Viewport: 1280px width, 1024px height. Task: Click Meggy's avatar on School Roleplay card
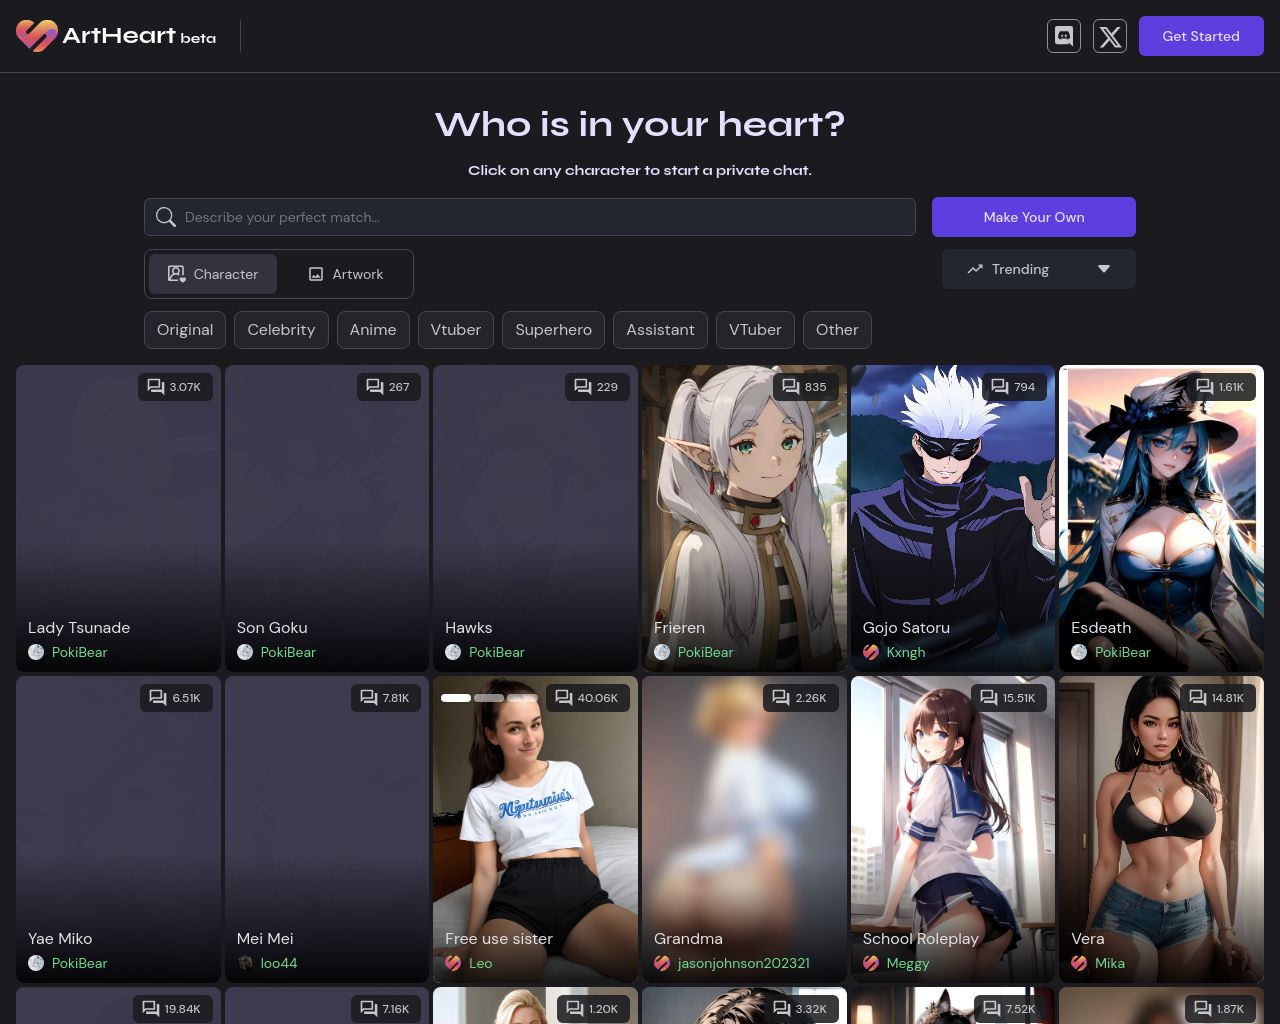tap(871, 963)
